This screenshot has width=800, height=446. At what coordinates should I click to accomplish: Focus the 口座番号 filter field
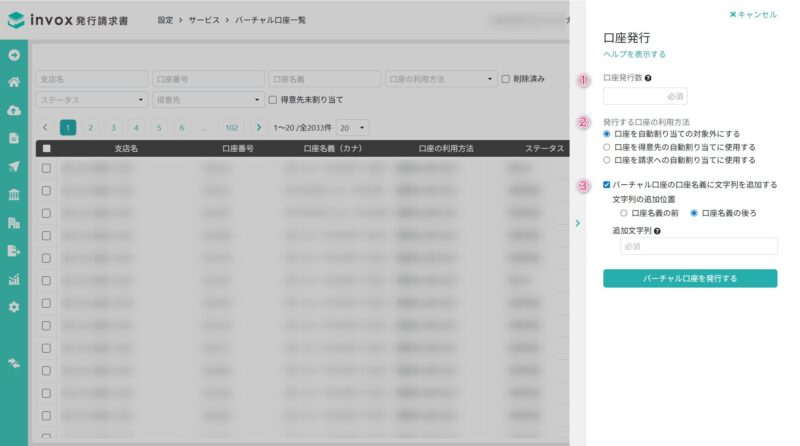tap(208, 79)
